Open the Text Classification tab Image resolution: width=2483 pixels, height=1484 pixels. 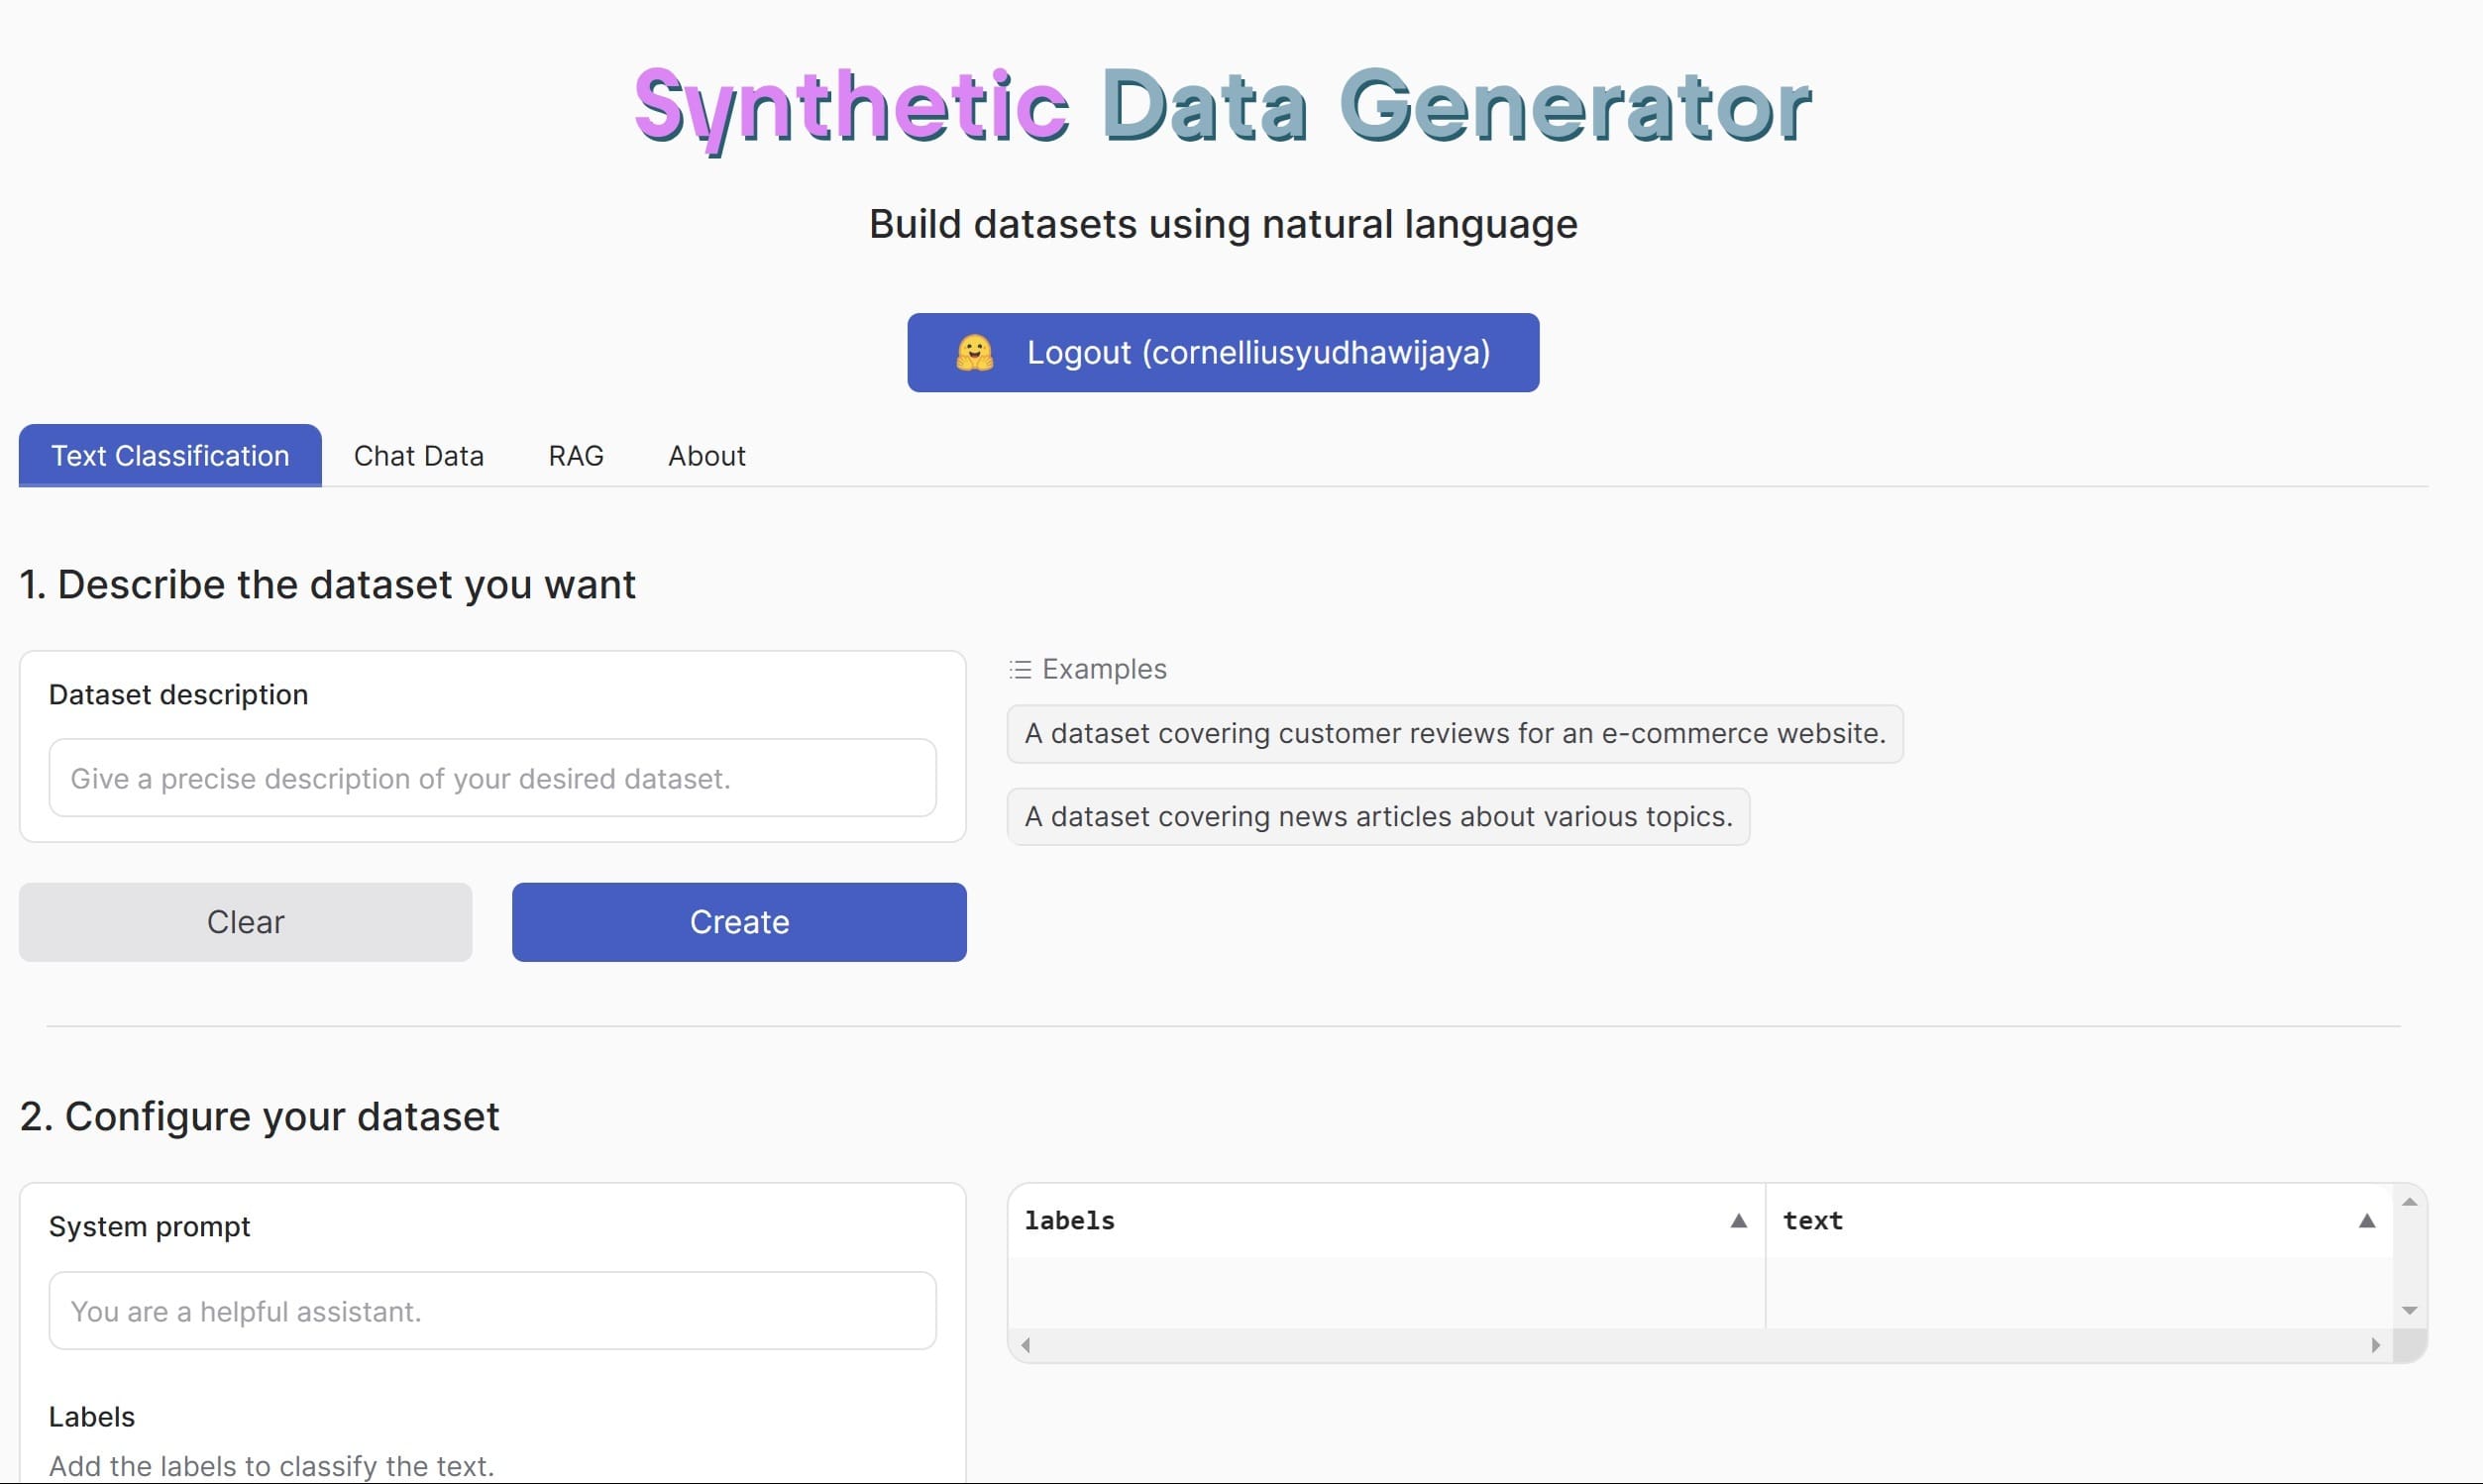click(x=170, y=455)
